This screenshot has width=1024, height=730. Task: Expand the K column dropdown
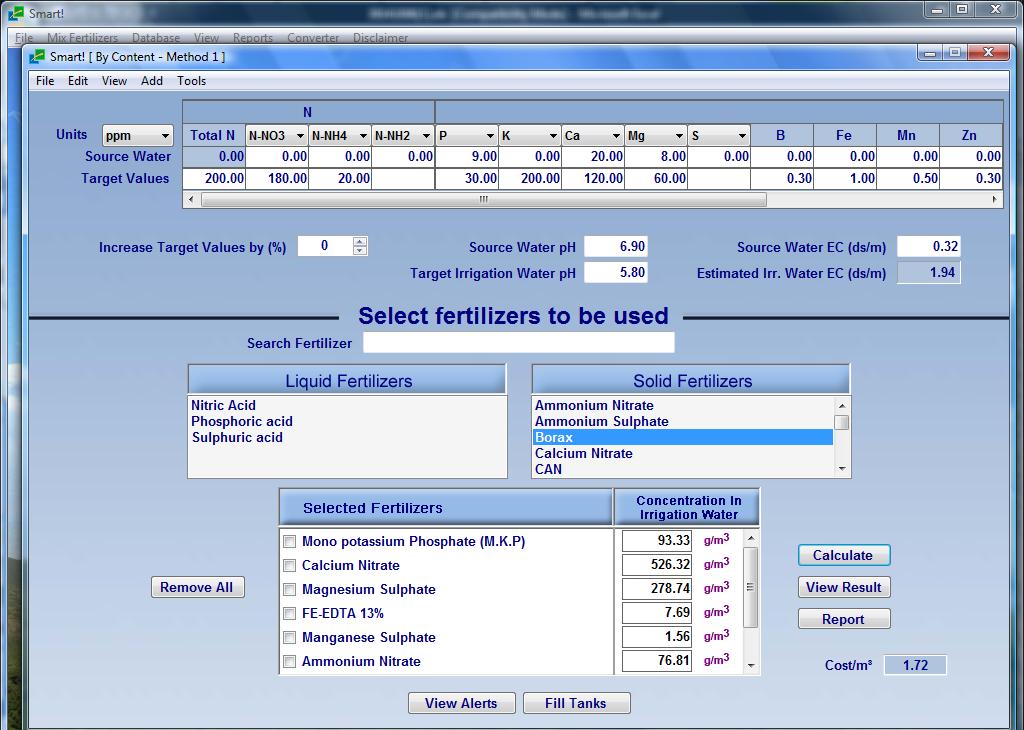pos(552,136)
